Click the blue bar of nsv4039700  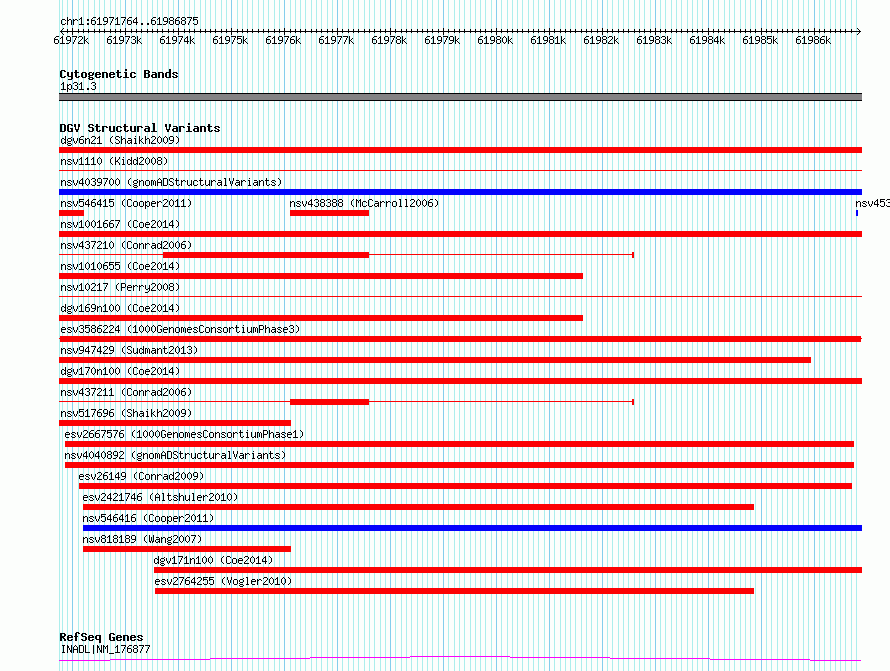pos(460,192)
